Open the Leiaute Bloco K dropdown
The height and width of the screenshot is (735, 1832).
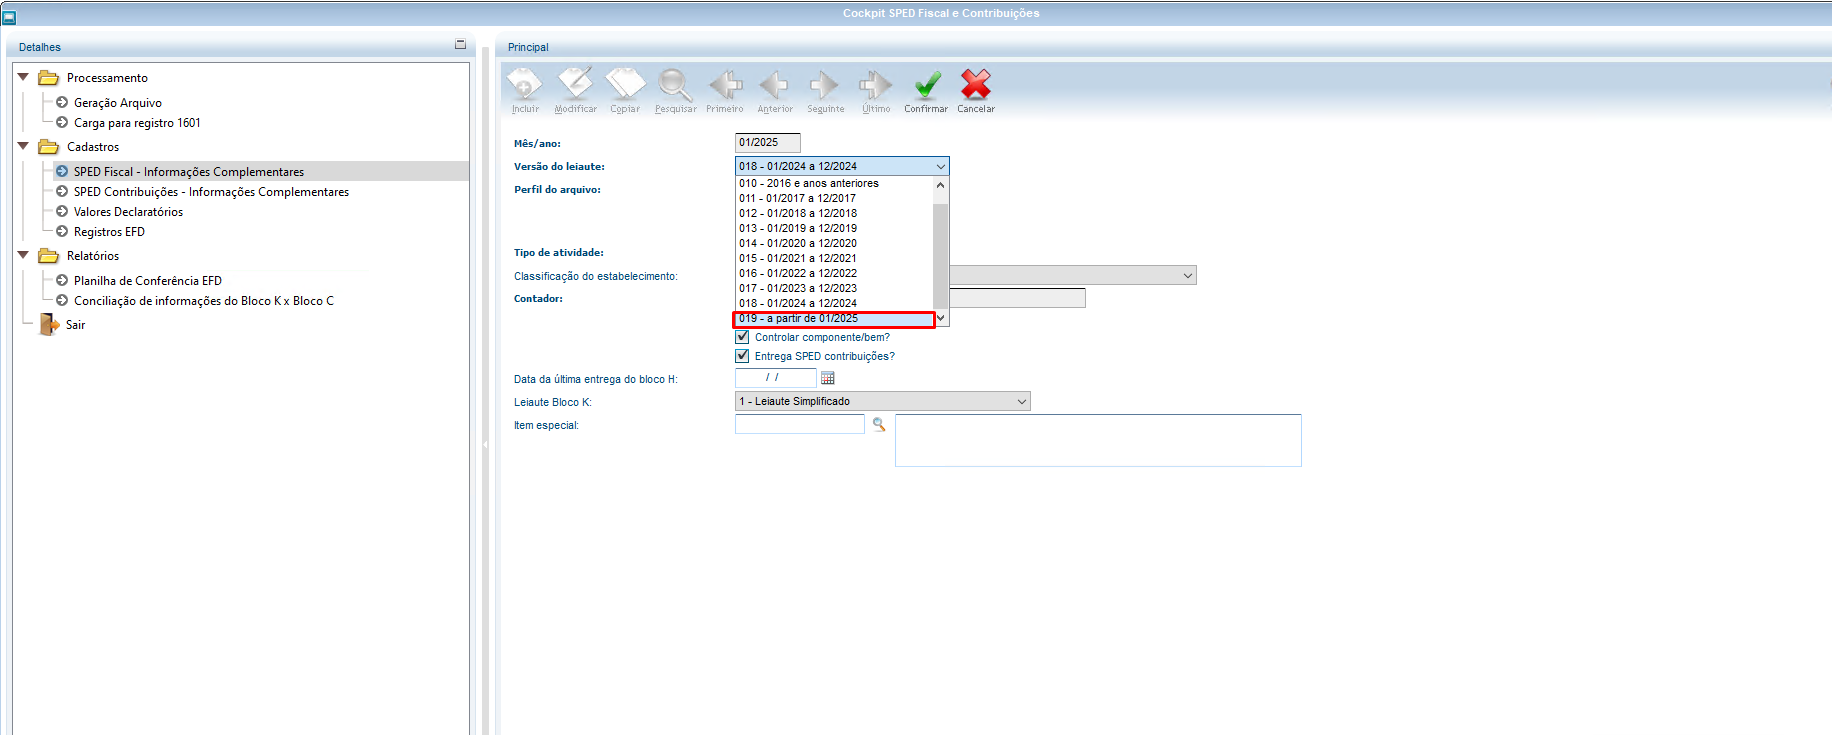tap(882, 401)
